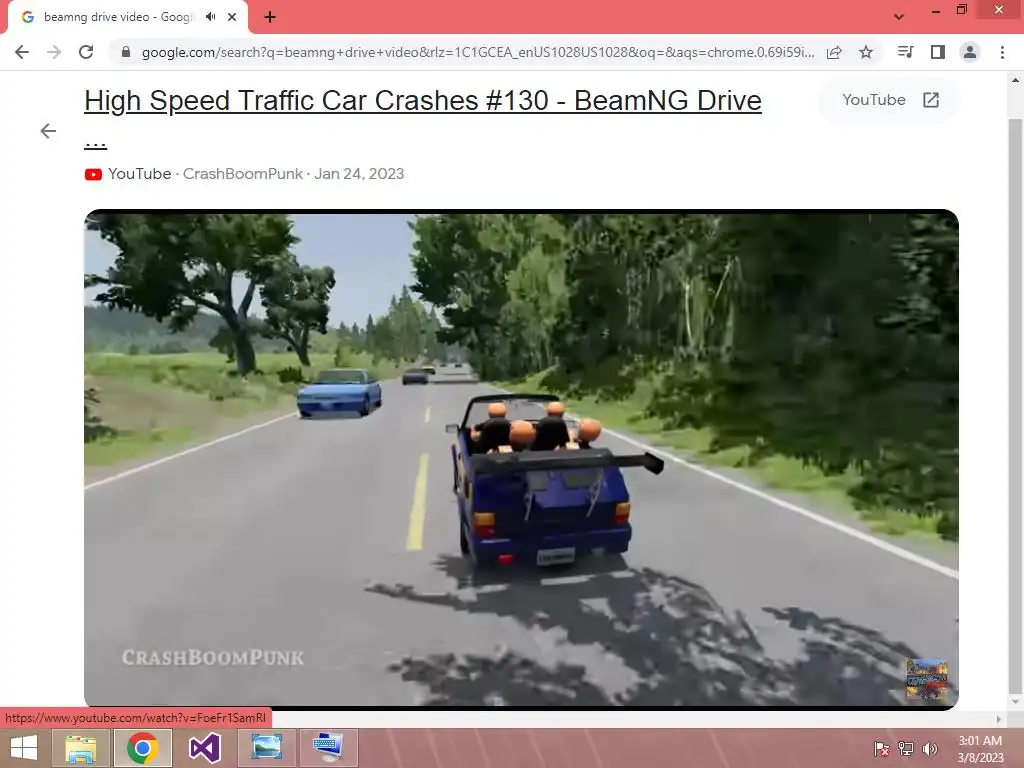Viewport: 1024px width, 768px height.
Task: Click the network tray icon
Action: (x=906, y=749)
